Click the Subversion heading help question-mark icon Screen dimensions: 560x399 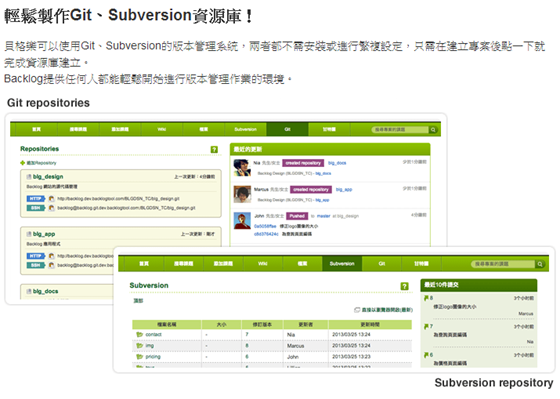coord(404,286)
